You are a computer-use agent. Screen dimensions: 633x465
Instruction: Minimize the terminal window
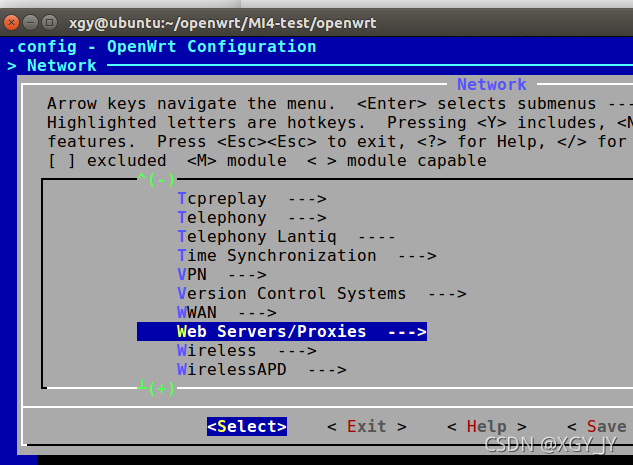point(30,22)
